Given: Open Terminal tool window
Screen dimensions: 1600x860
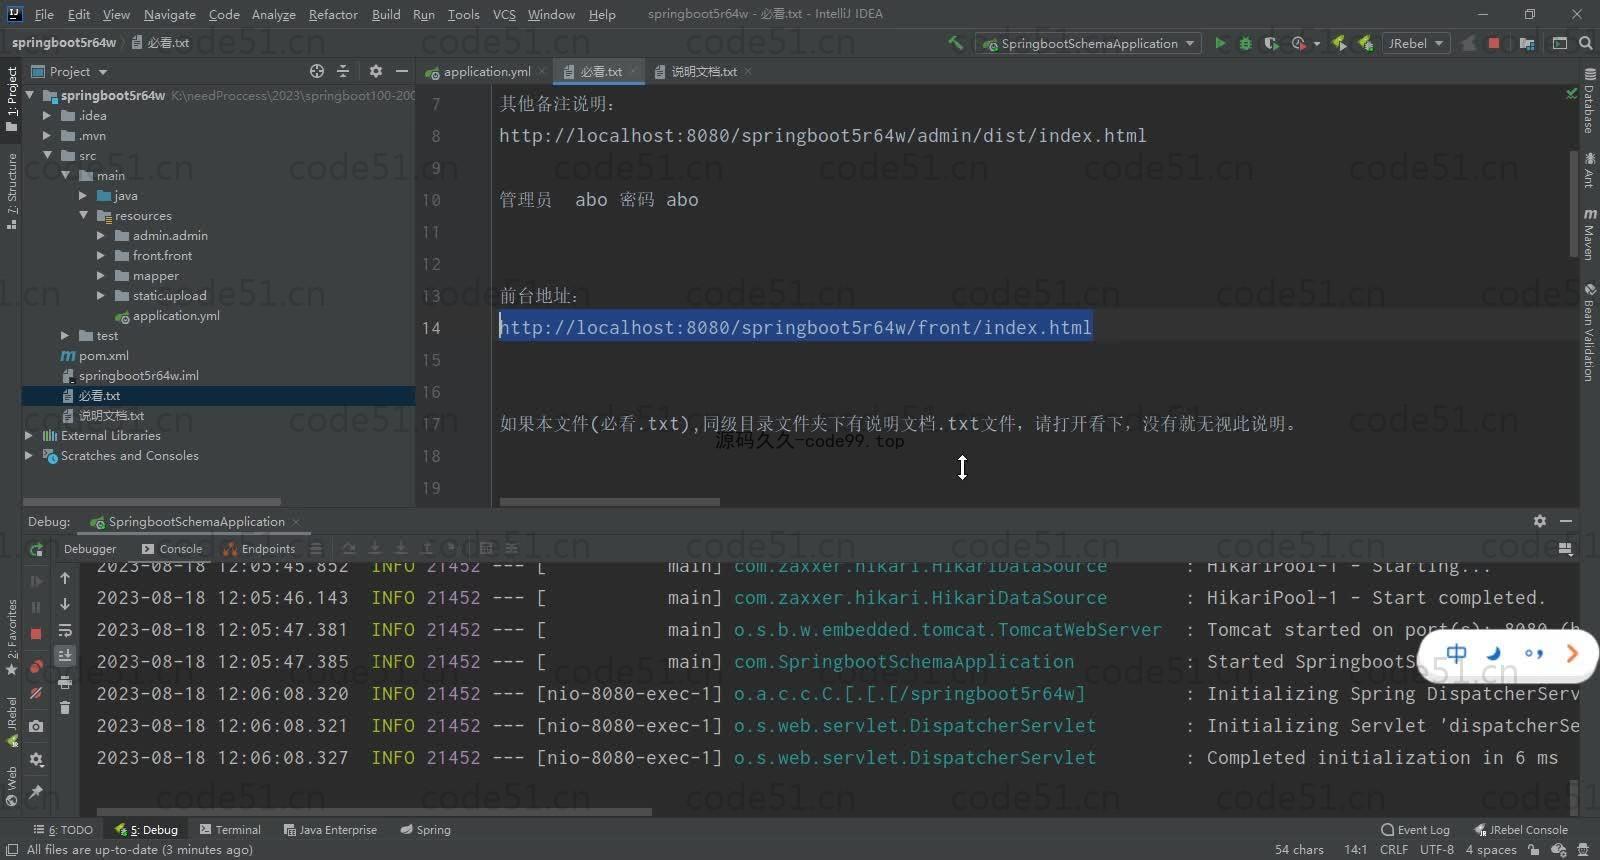Looking at the screenshot, I should point(230,830).
